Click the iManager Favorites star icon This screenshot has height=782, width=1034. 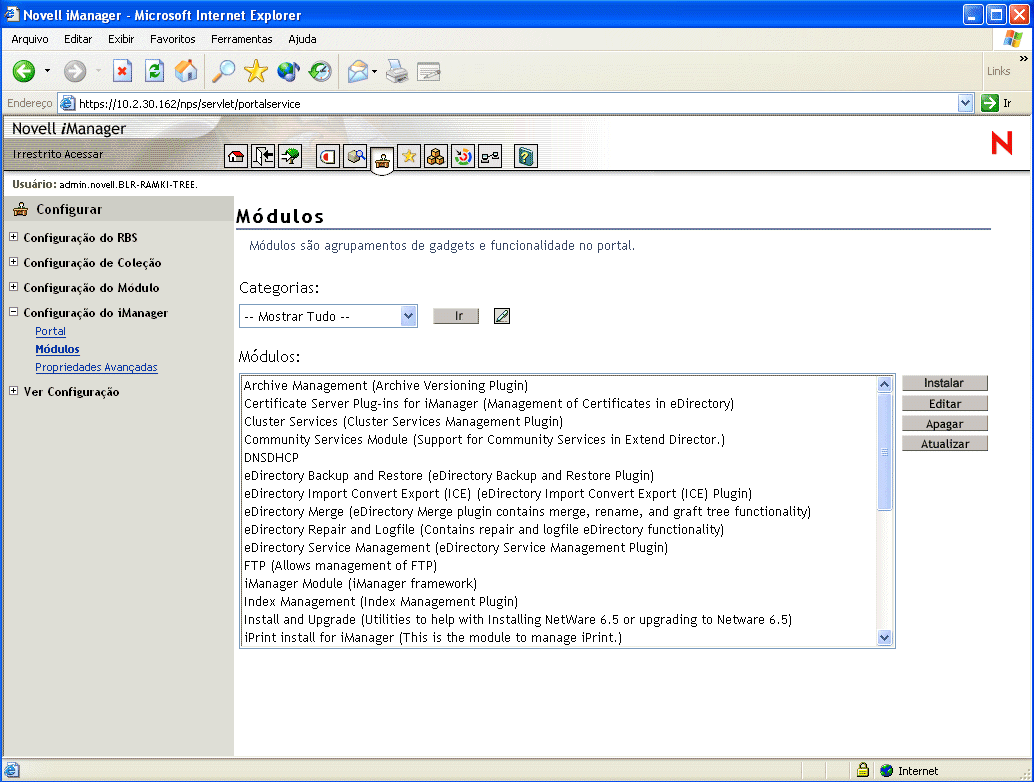tap(409, 156)
